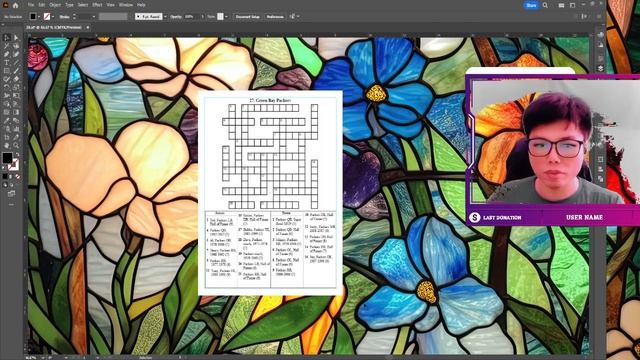The image size is (640, 360).
Task: Open the Edit menu
Action: coord(42,5)
